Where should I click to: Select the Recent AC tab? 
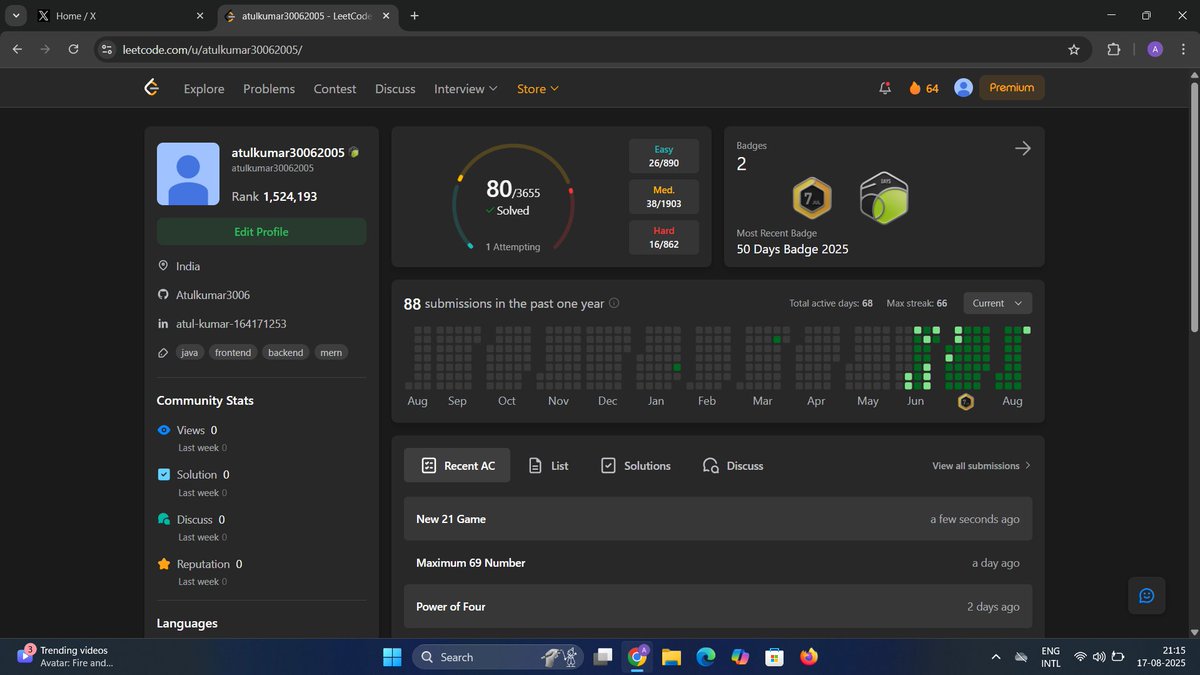click(457, 465)
